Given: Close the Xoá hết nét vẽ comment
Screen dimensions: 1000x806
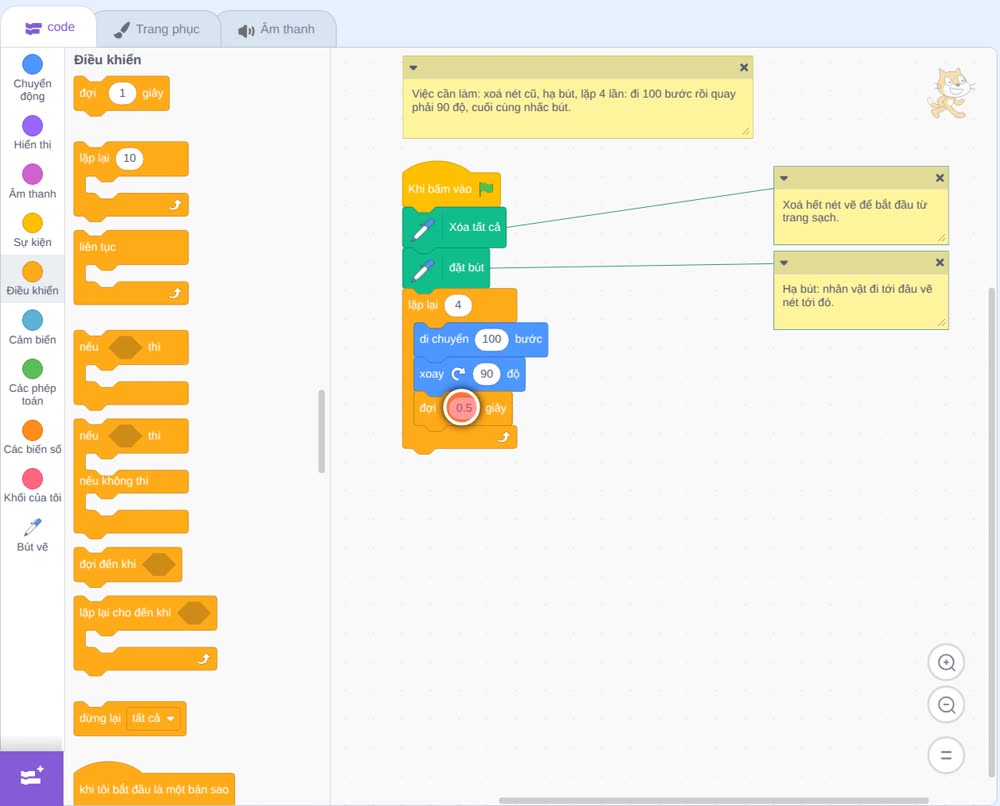Looking at the screenshot, I should [x=939, y=179].
